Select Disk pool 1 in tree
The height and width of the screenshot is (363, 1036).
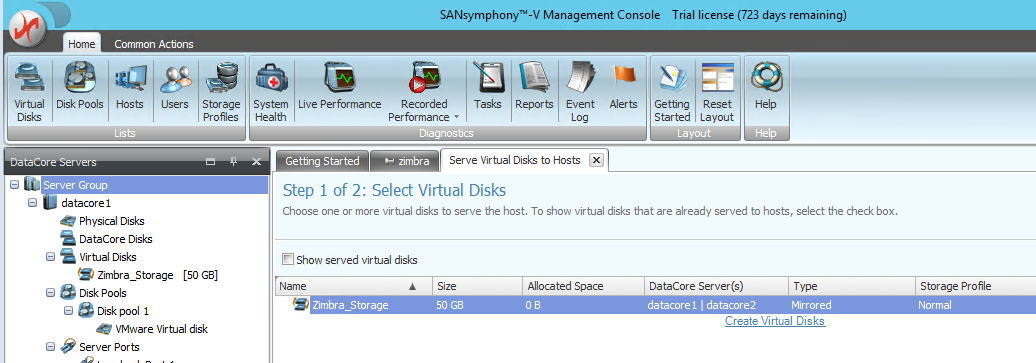[123, 310]
